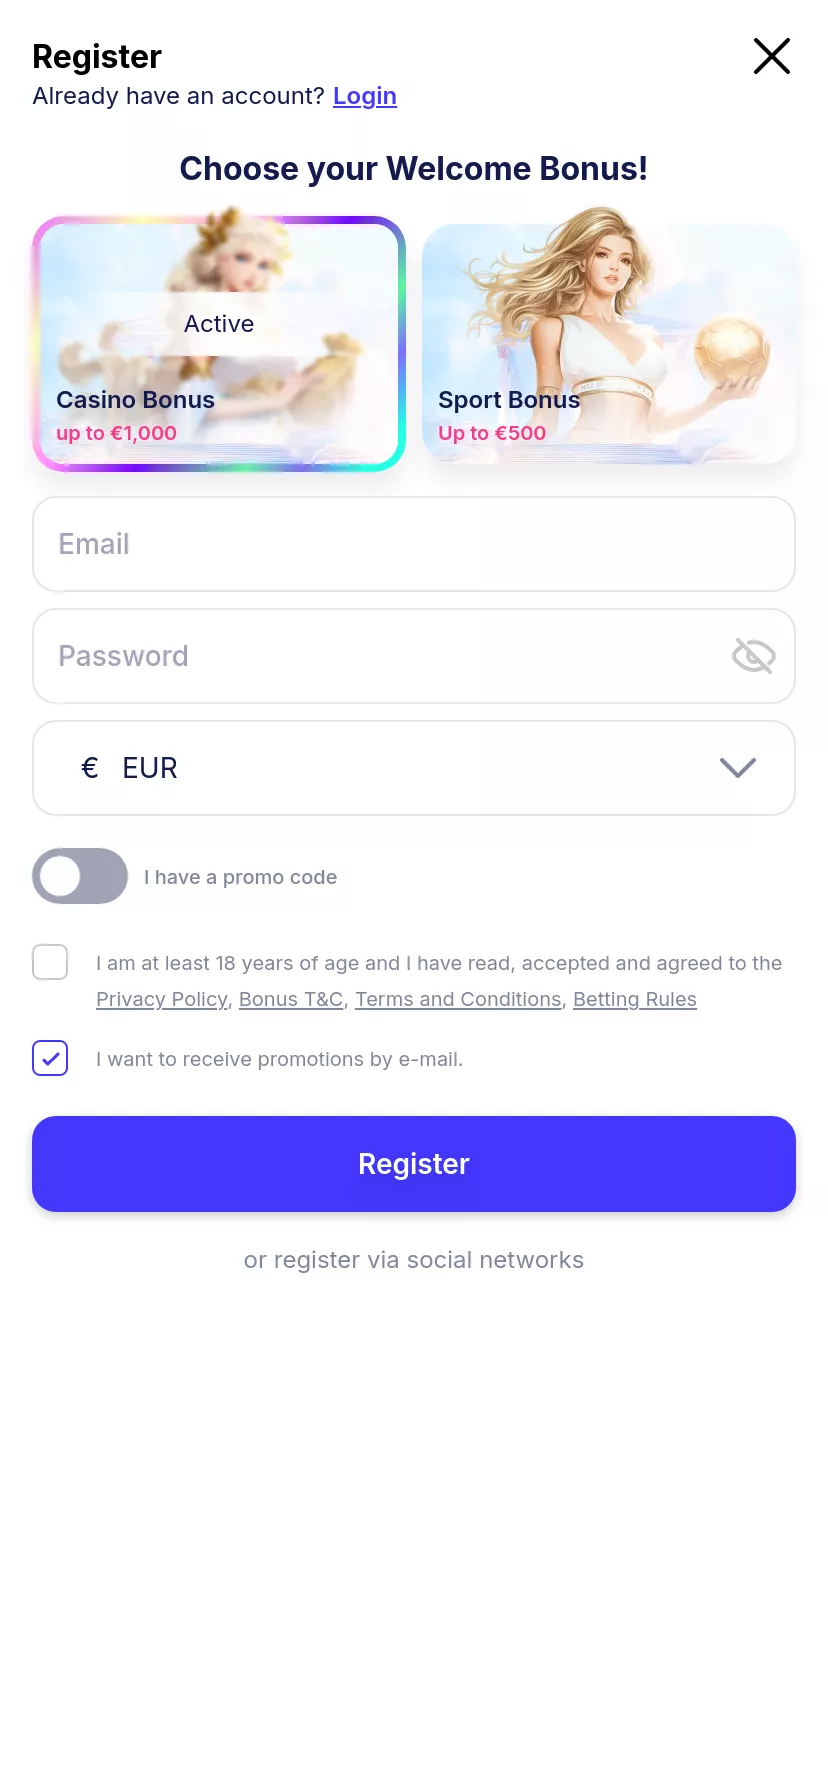Tick the 18 years of age agreement checkbox
828x1792 pixels.
50,962
